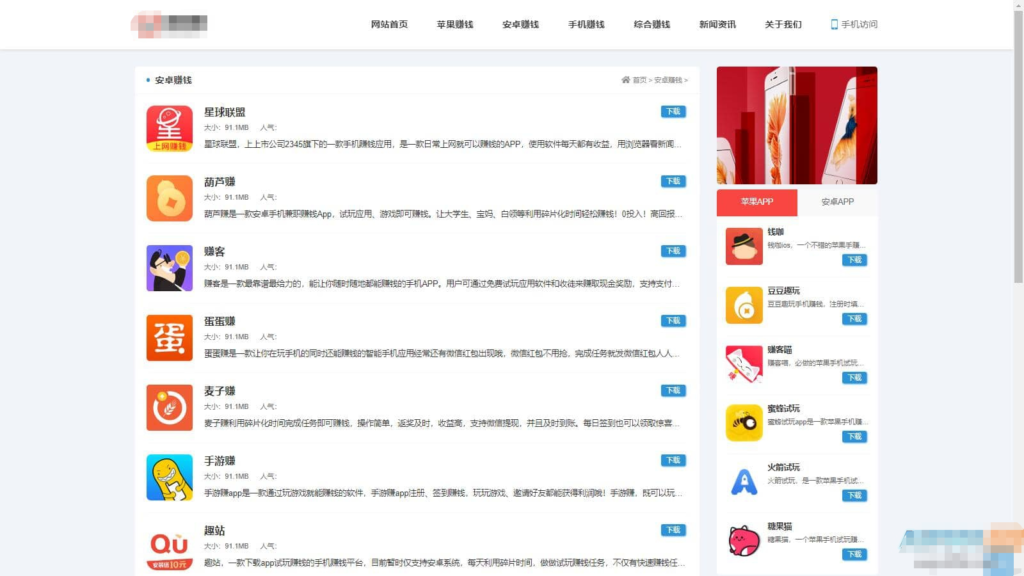
Task: Switch to the 安卓APP tab
Action: (x=837, y=202)
